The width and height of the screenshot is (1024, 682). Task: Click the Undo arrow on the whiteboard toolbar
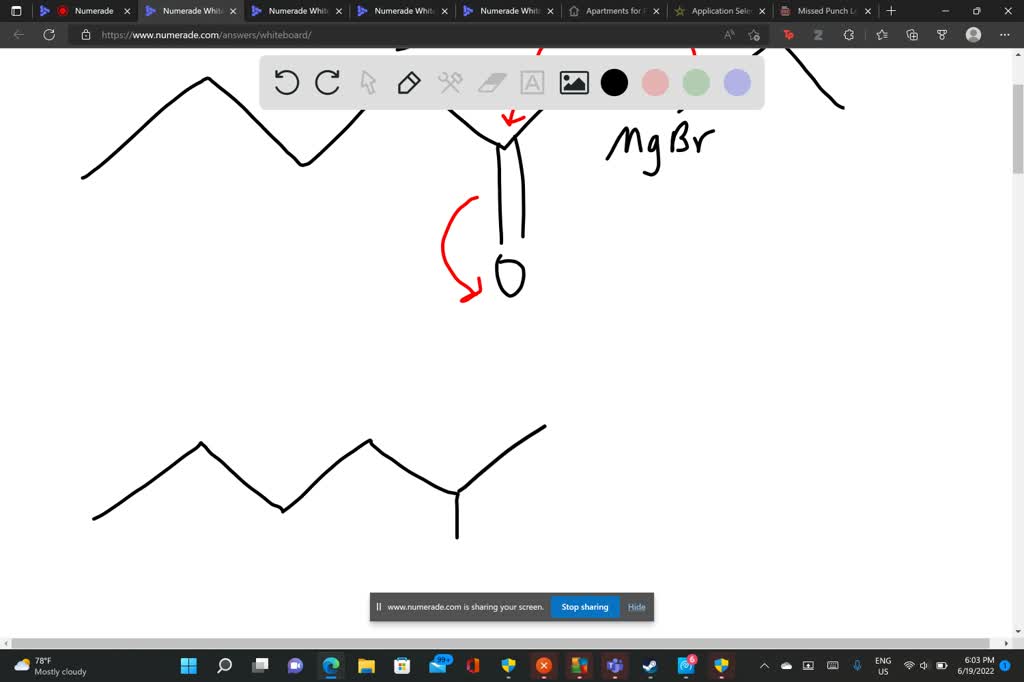click(287, 83)
